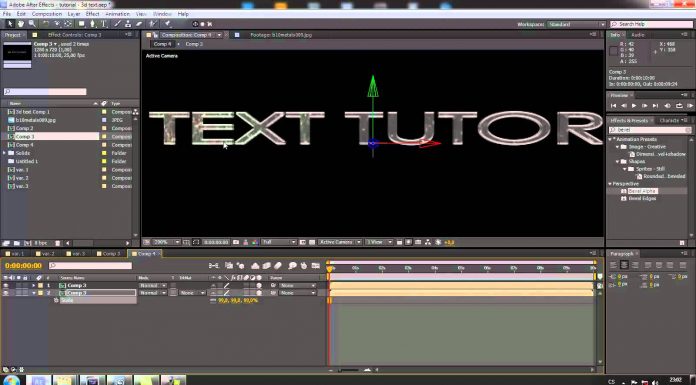Click the new composition icon in Project panel
This screenshot has height=385, width=696.
coord(28,243)
